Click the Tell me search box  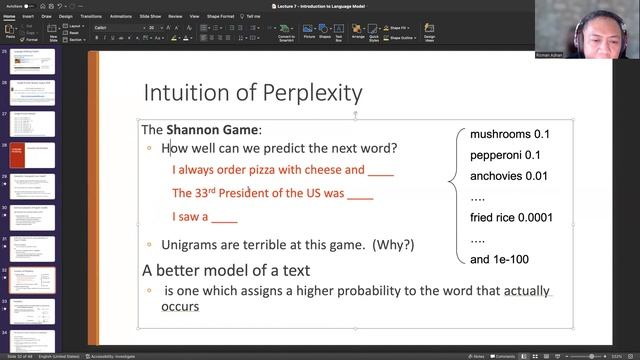(x=250, y=16)
